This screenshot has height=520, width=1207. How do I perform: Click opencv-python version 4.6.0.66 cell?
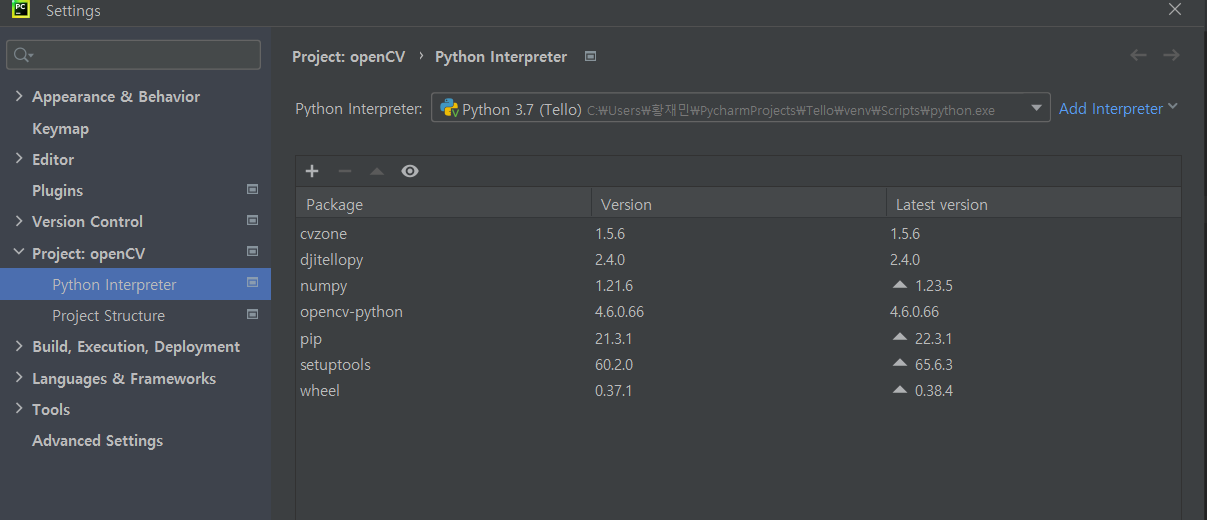[x=619, y=311]
